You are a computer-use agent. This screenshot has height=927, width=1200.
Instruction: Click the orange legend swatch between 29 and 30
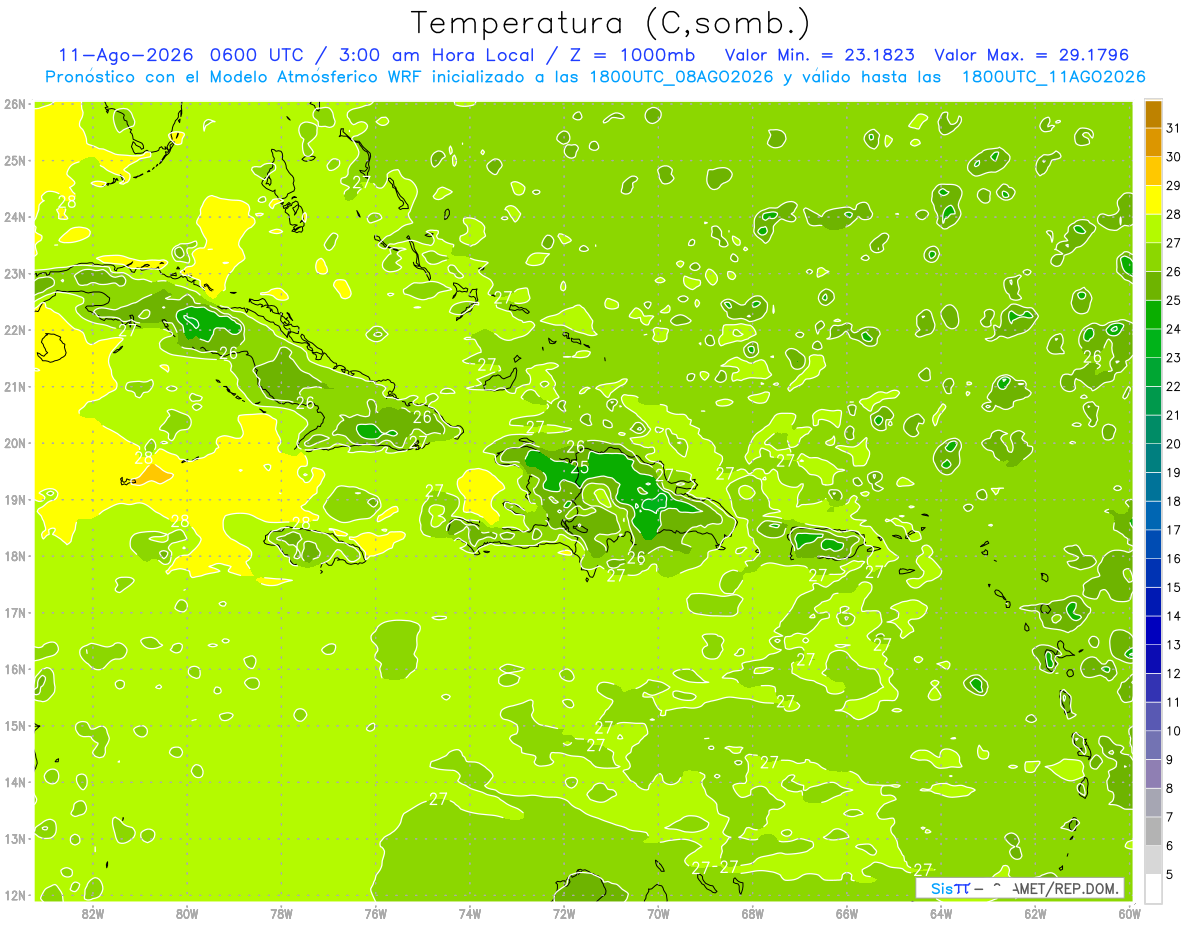[x=1154, y=171]
